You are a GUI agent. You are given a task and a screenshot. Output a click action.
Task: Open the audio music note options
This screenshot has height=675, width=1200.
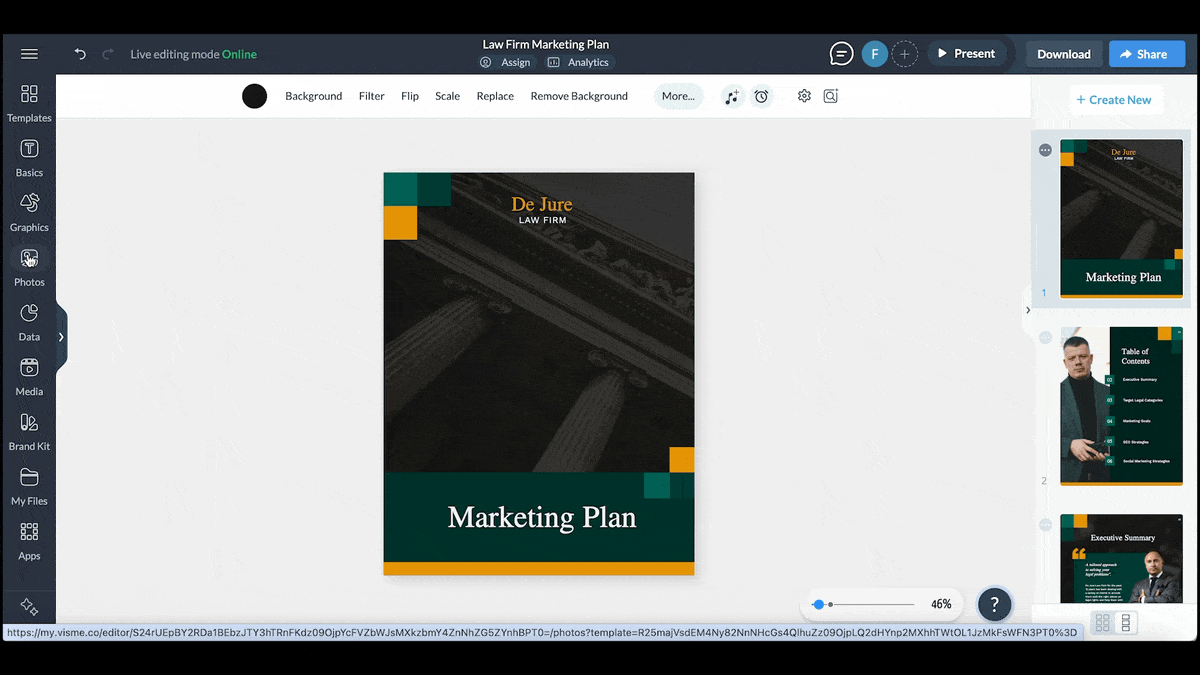click(733, 96)
